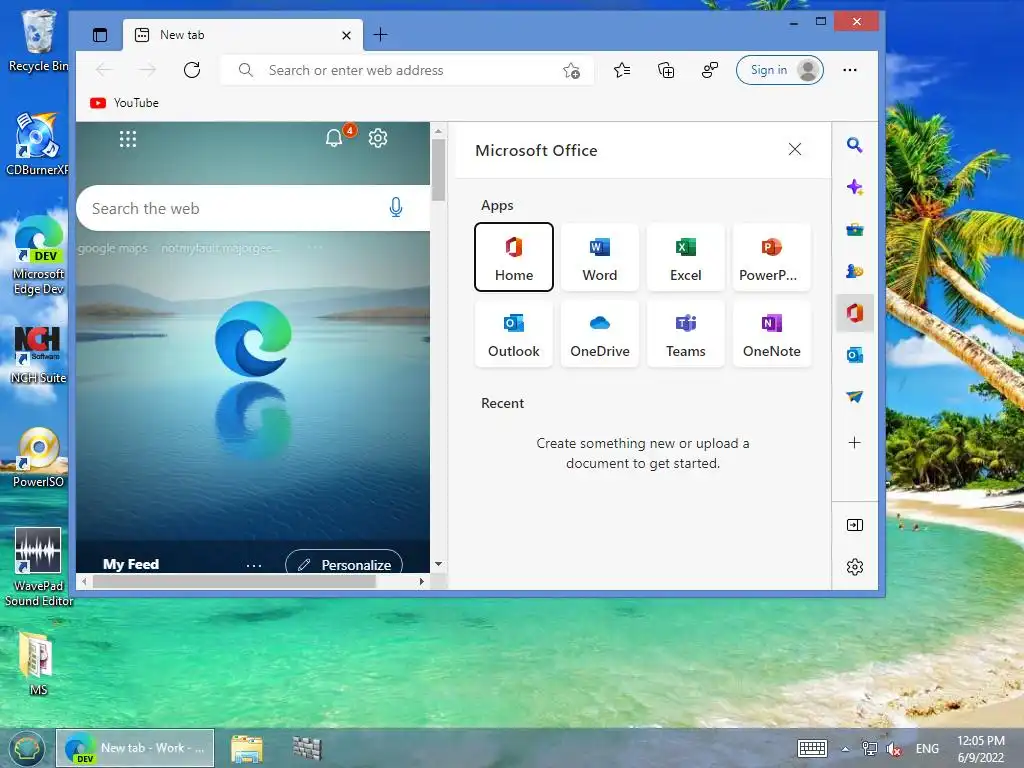The height and width of the screenshot is (768, 1024).
Task: Click the Search the web box
Action: 253,208
